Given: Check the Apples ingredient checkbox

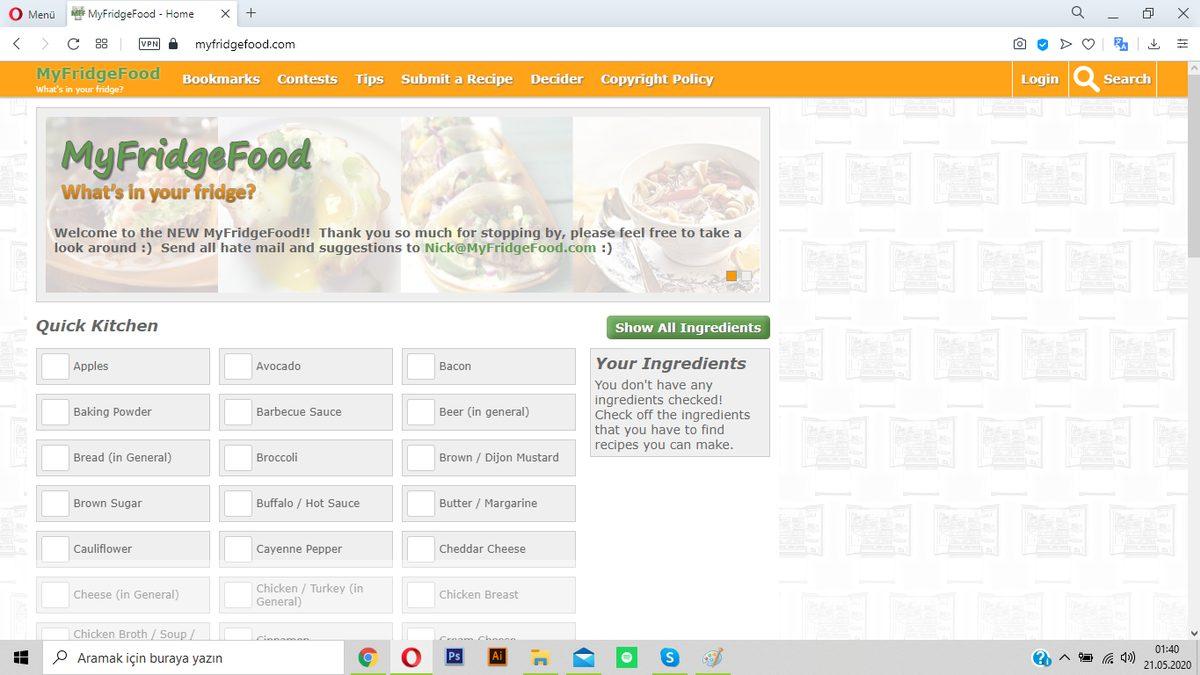Looking at the screenshot, I should 55,366.
